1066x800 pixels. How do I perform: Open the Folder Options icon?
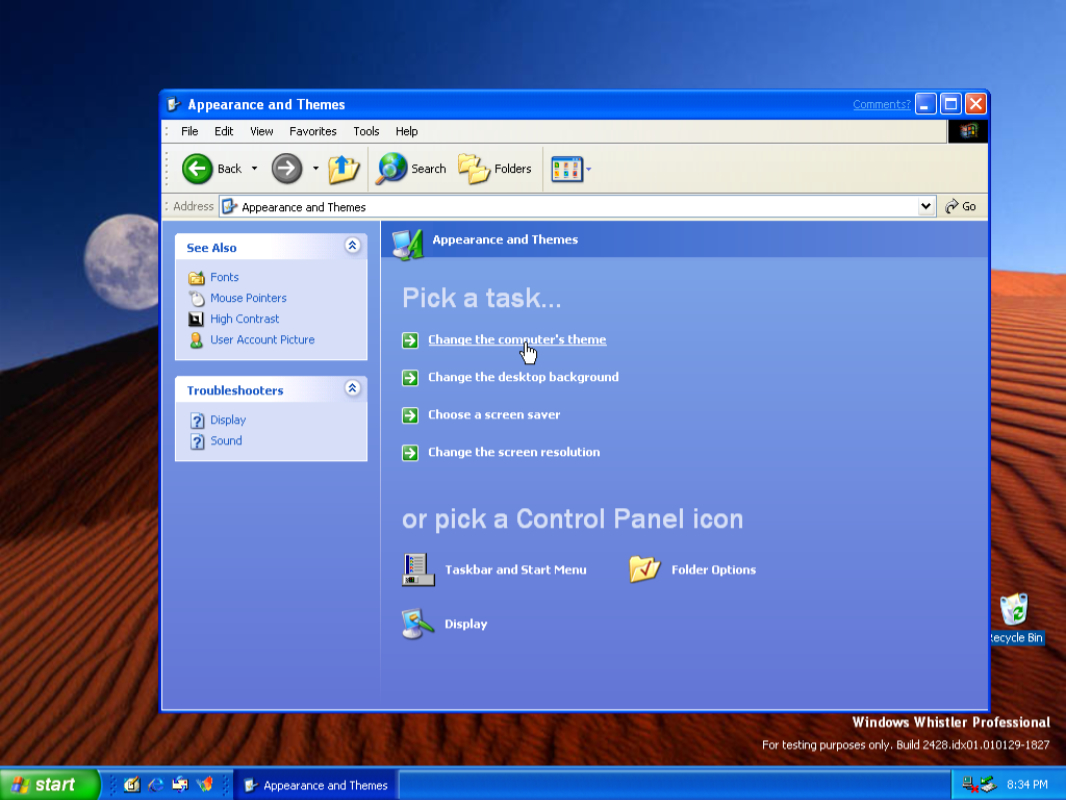pos(645,569)
